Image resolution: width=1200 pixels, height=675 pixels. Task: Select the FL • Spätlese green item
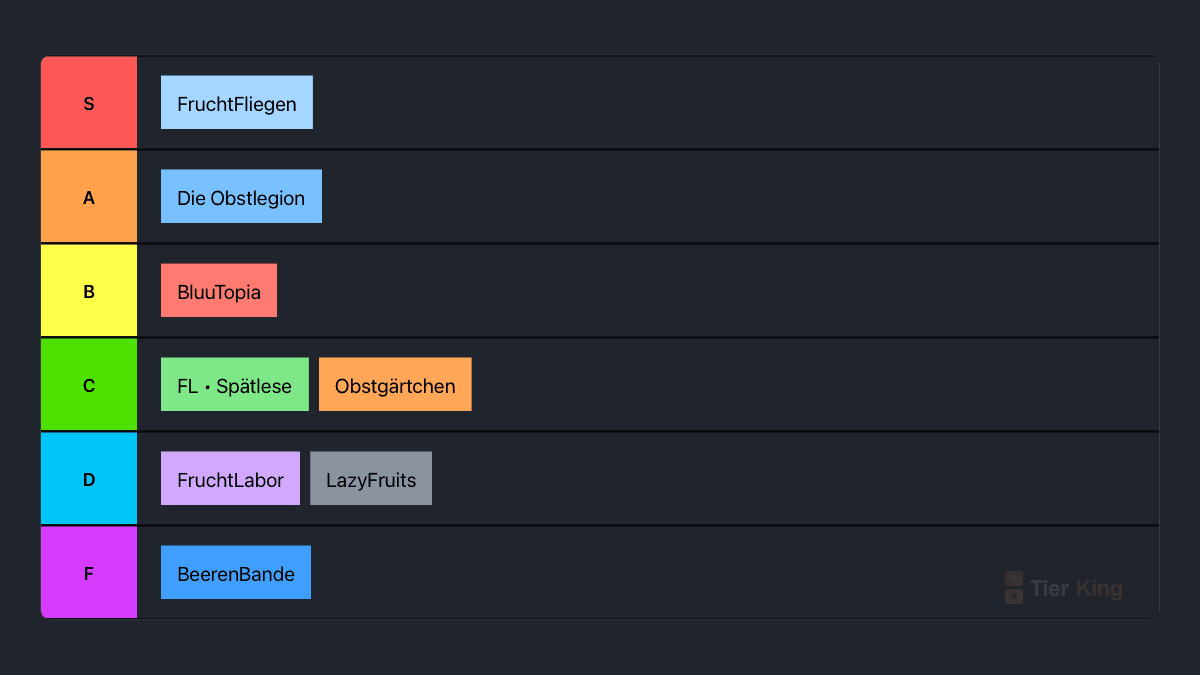tap(235, 384)
